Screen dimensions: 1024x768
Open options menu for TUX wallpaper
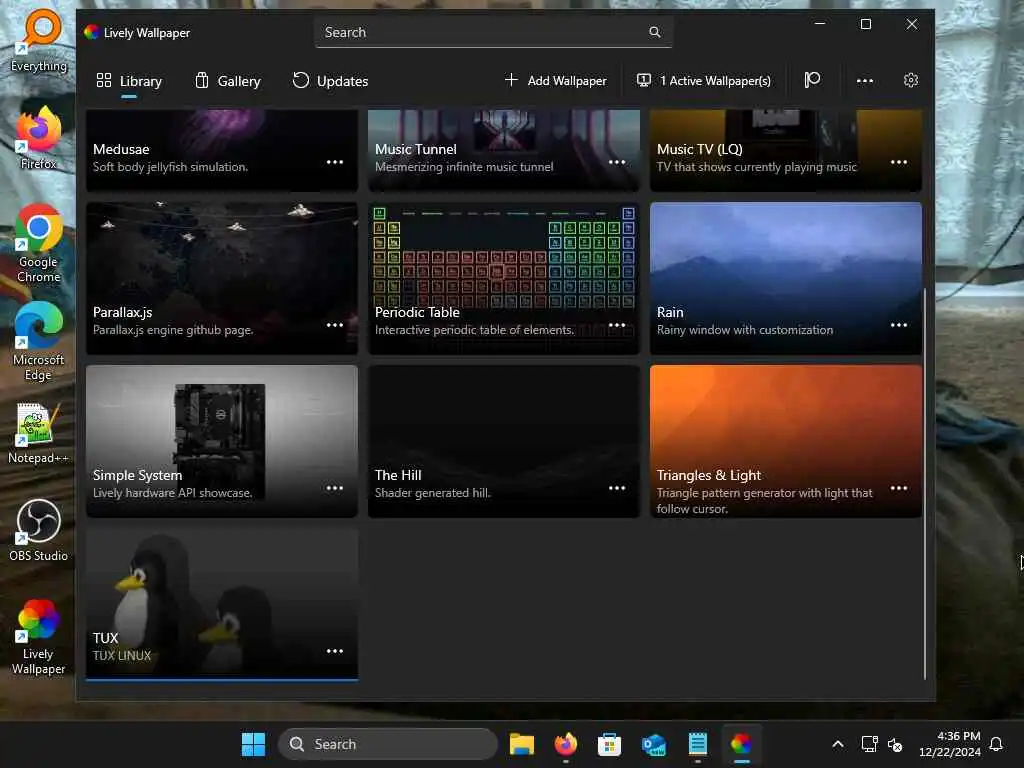(335, 650)
